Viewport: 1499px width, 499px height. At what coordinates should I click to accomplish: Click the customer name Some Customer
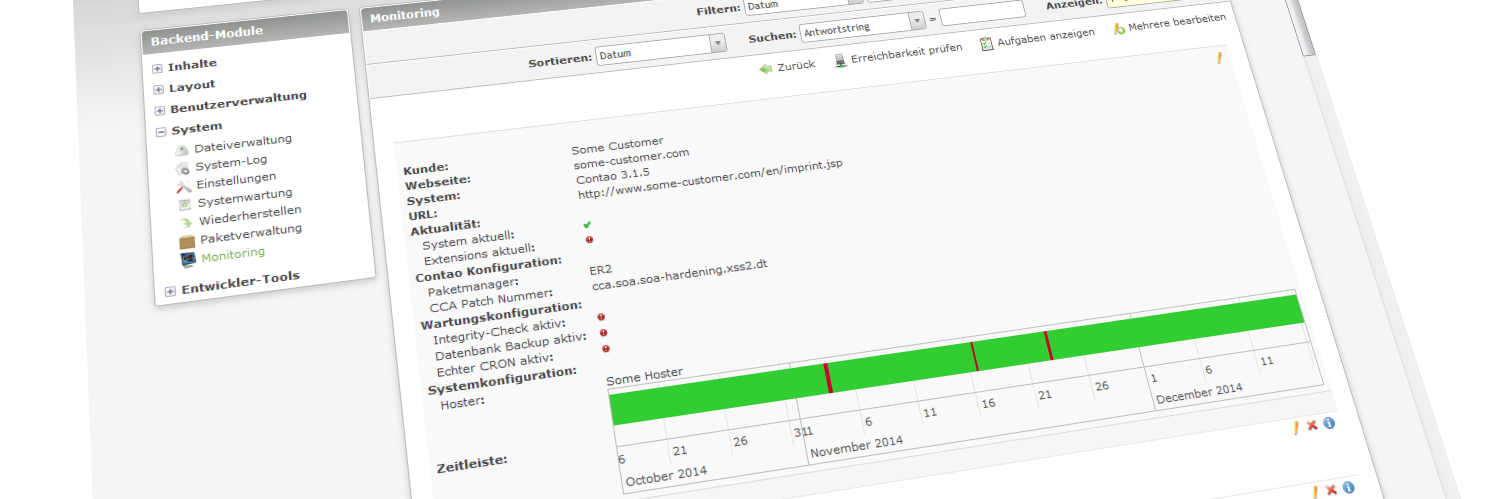point(617,144)
